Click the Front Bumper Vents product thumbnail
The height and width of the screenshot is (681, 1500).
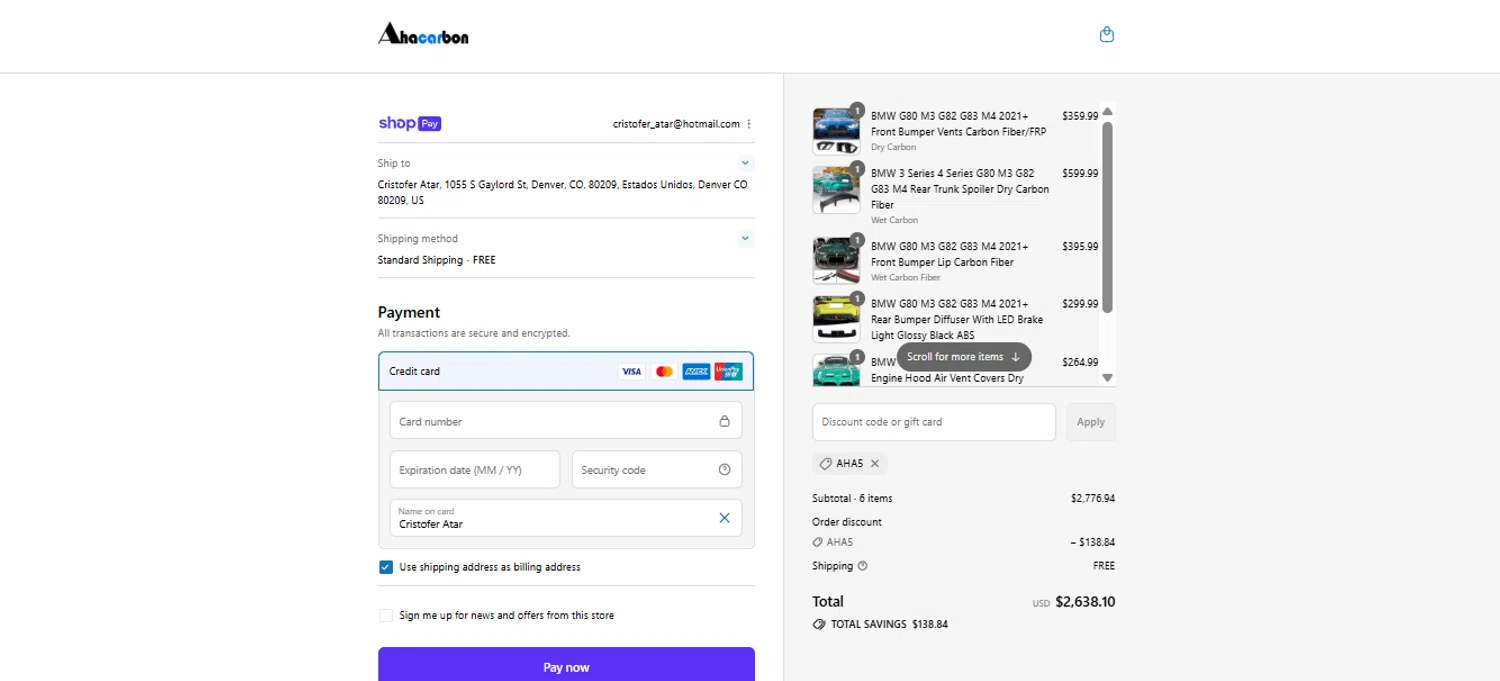click(x=836, y=131)
